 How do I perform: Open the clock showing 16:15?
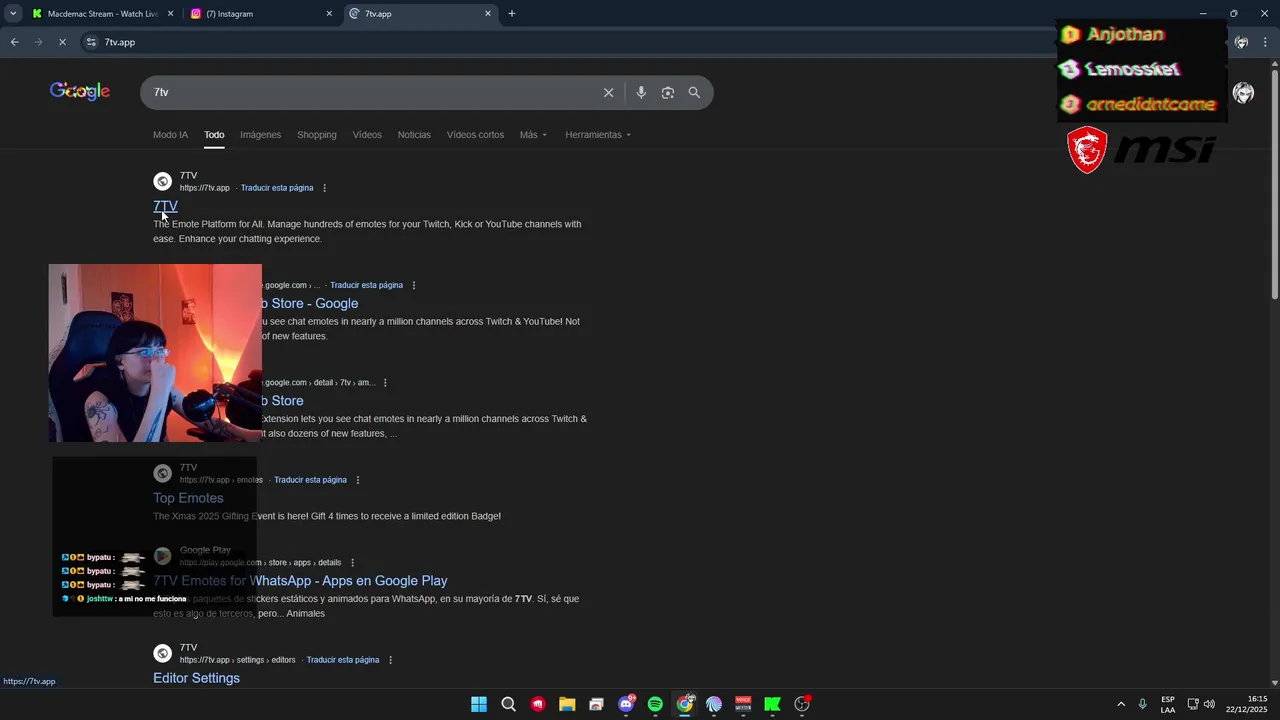1248,704
